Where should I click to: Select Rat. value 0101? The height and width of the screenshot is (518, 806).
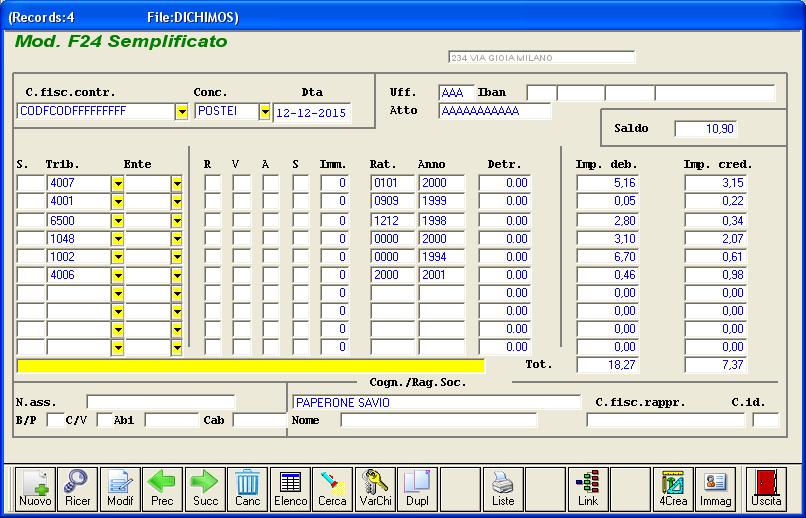pos(392,183)
